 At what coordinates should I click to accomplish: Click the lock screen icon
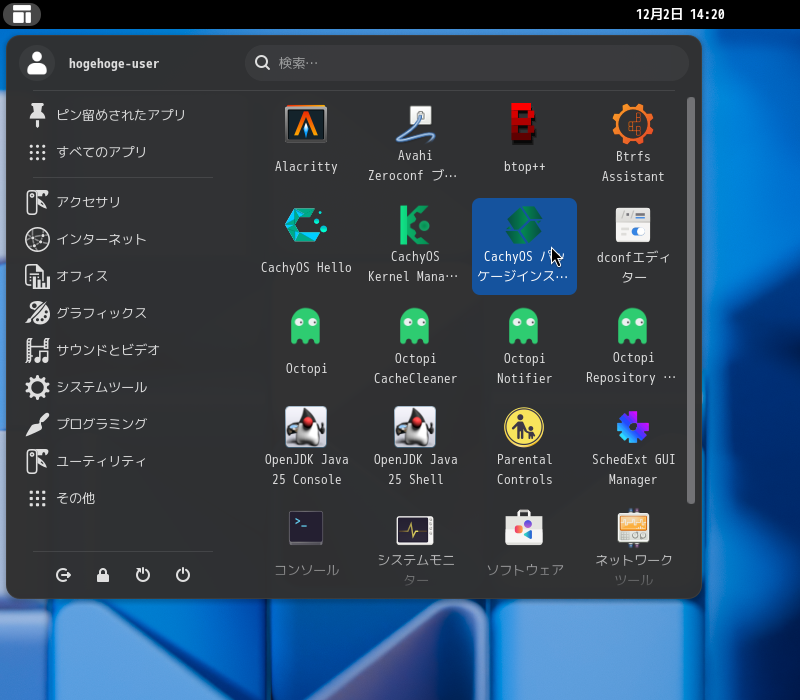click(103, 575)
